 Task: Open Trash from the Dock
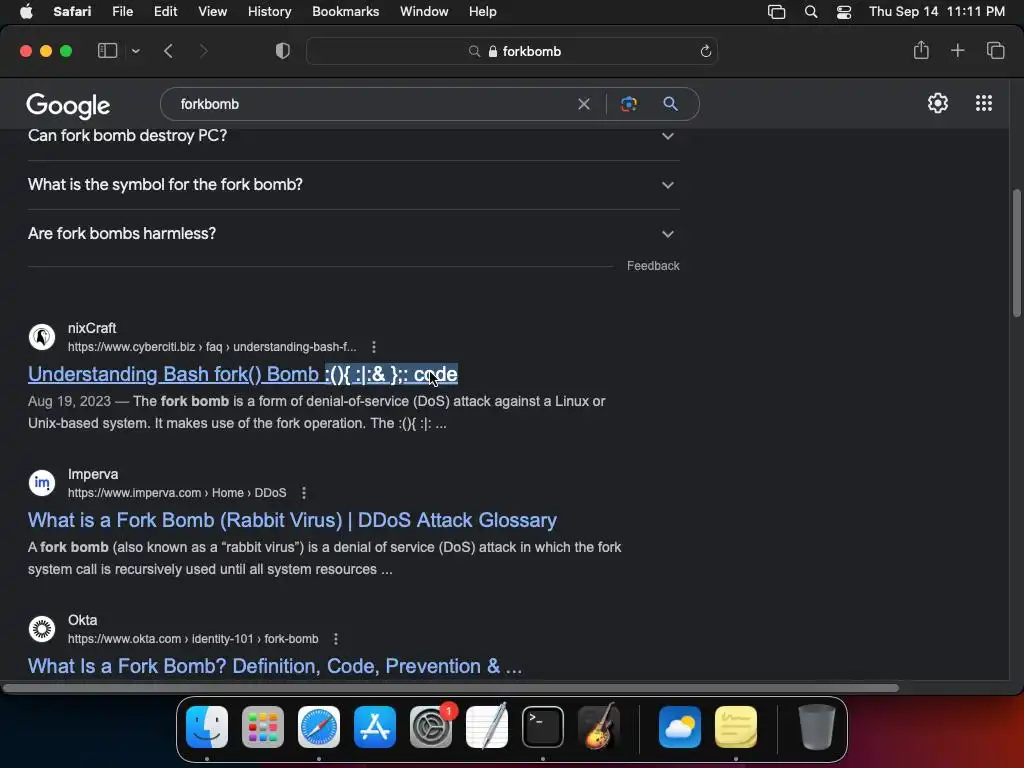pyautogui.click(x=816, y=727)
